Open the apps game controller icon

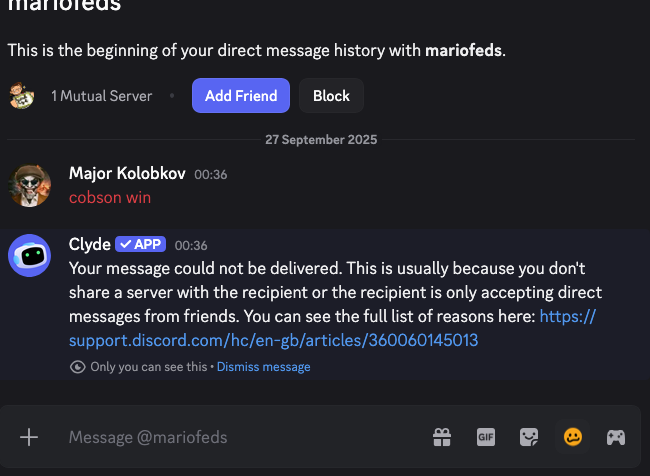[x=616, y=437]
